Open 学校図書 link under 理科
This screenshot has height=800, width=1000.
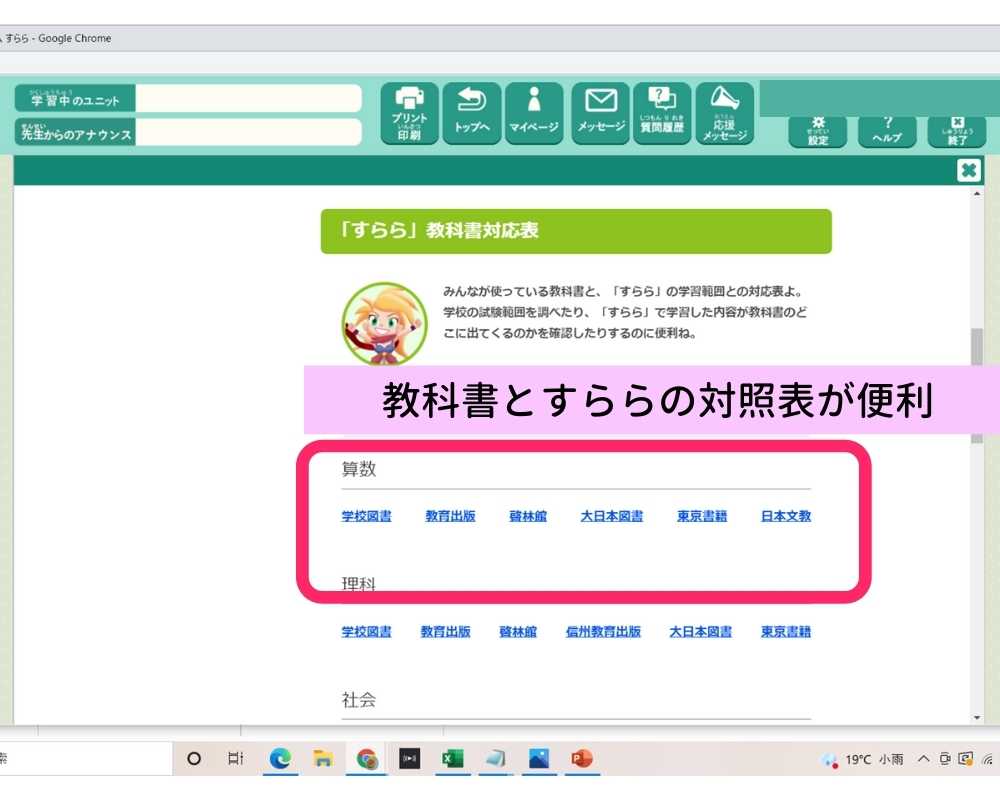point(366,632)
